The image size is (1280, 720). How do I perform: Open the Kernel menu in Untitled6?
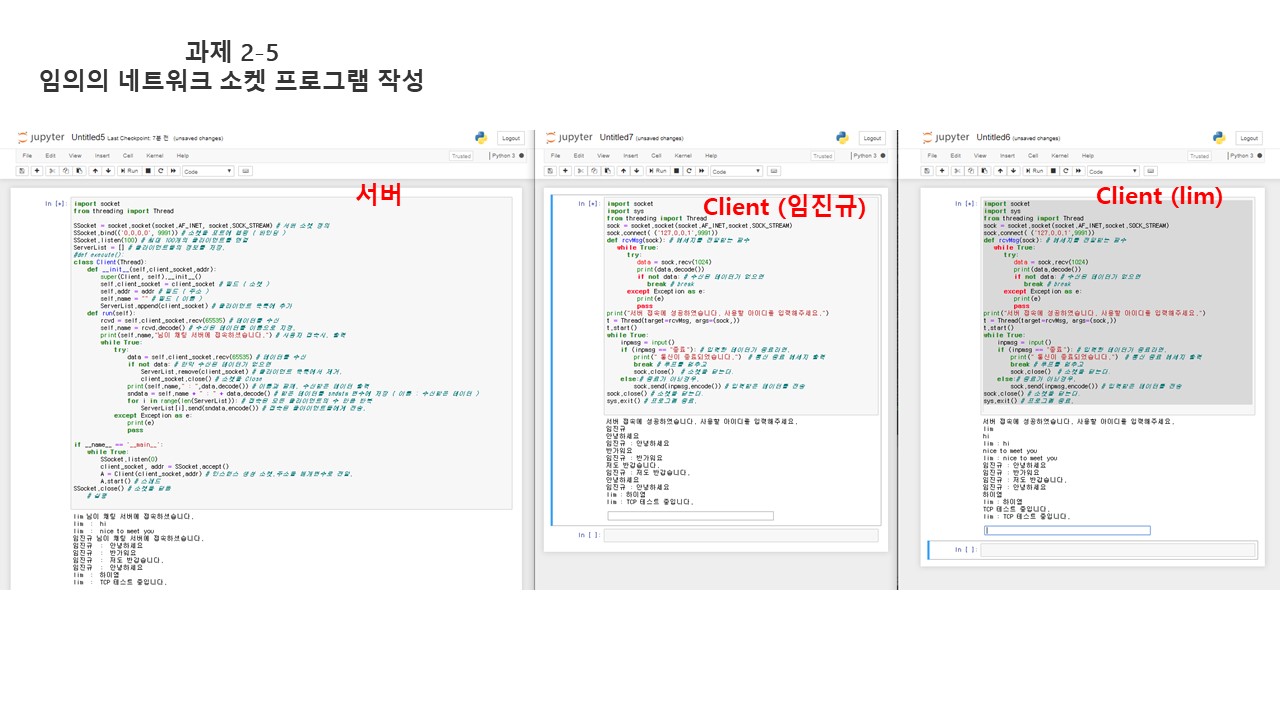(1060, 156)
